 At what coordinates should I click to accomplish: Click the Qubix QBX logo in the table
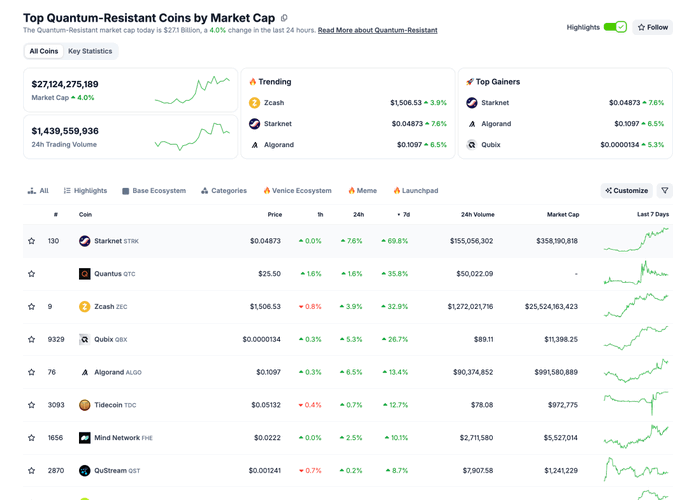(x=85, y=339)
